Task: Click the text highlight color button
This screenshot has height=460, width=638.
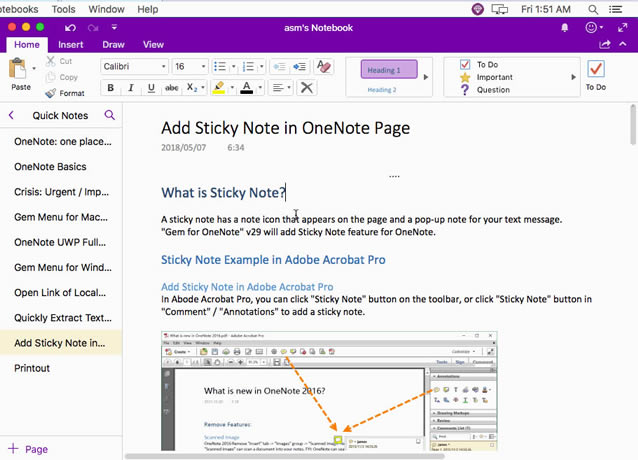Action: click(x=218, y=88)
